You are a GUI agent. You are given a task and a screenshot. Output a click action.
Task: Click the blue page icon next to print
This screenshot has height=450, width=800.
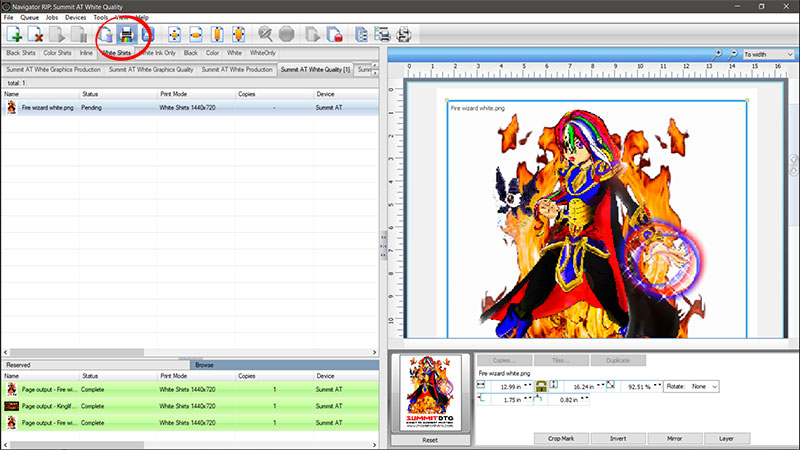click(x=147, y=34)
